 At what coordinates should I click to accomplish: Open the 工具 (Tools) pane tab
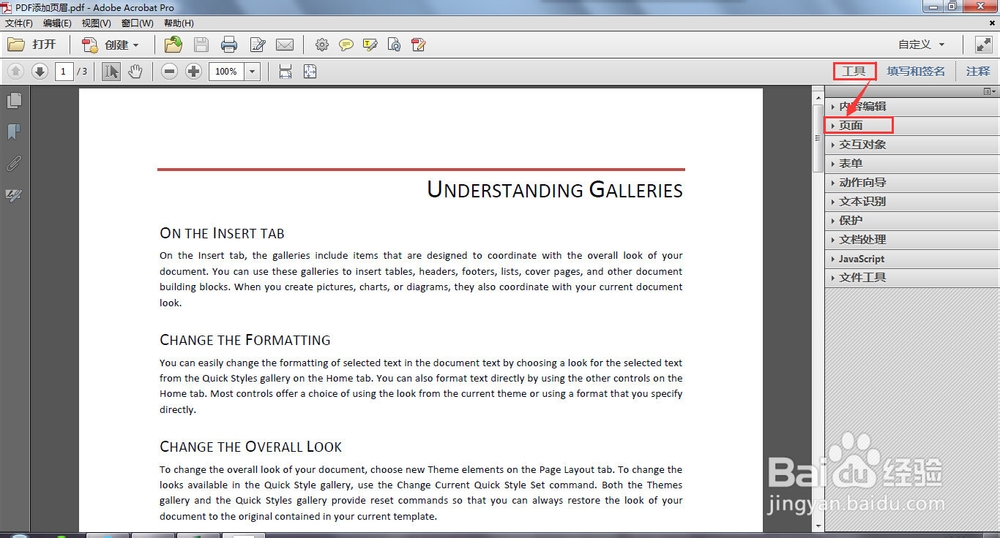(854, 71)
